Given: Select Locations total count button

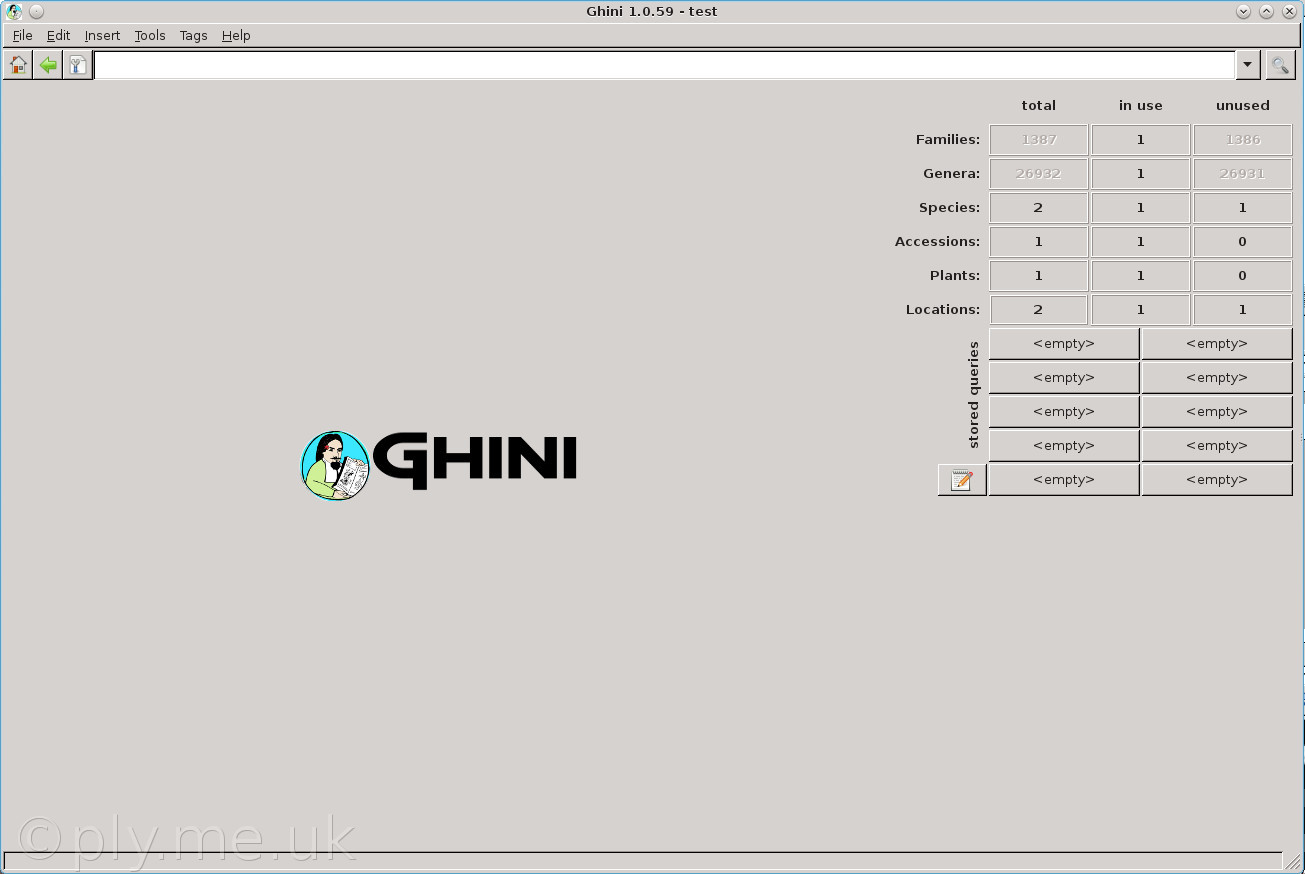Looking at the screenshot, I should (1038, 310).
